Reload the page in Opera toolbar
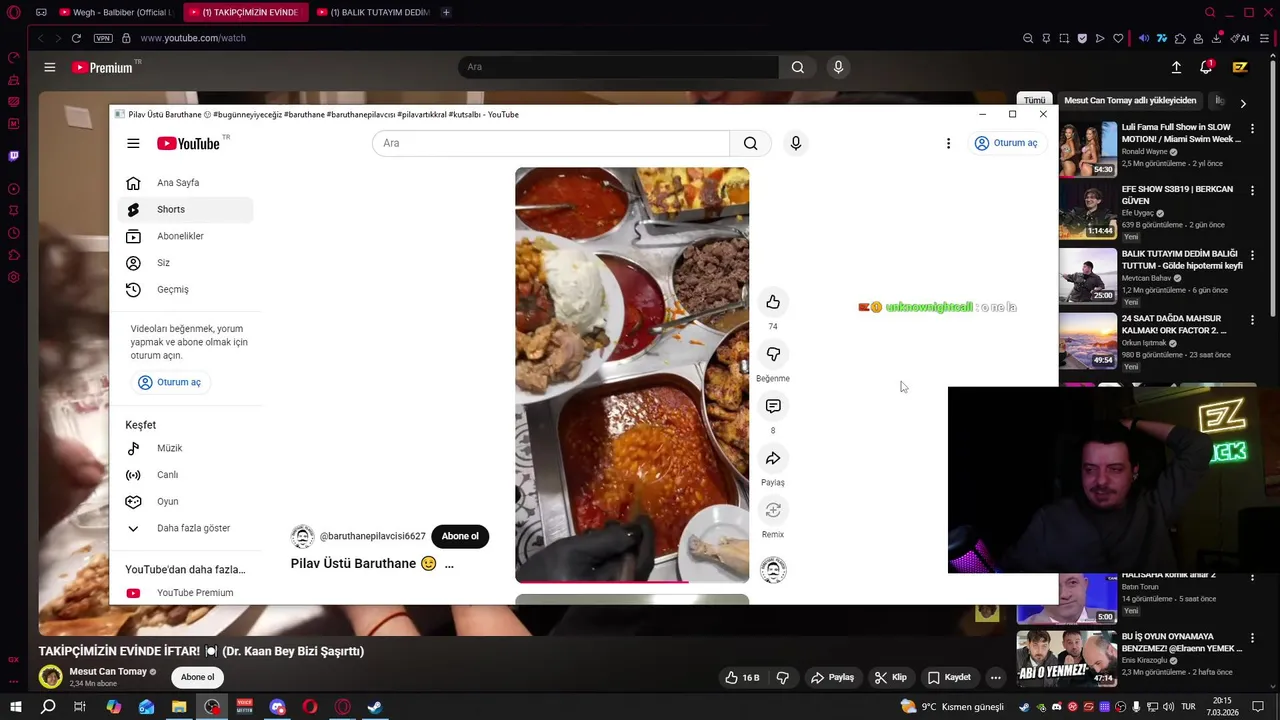 coord(76,38)
